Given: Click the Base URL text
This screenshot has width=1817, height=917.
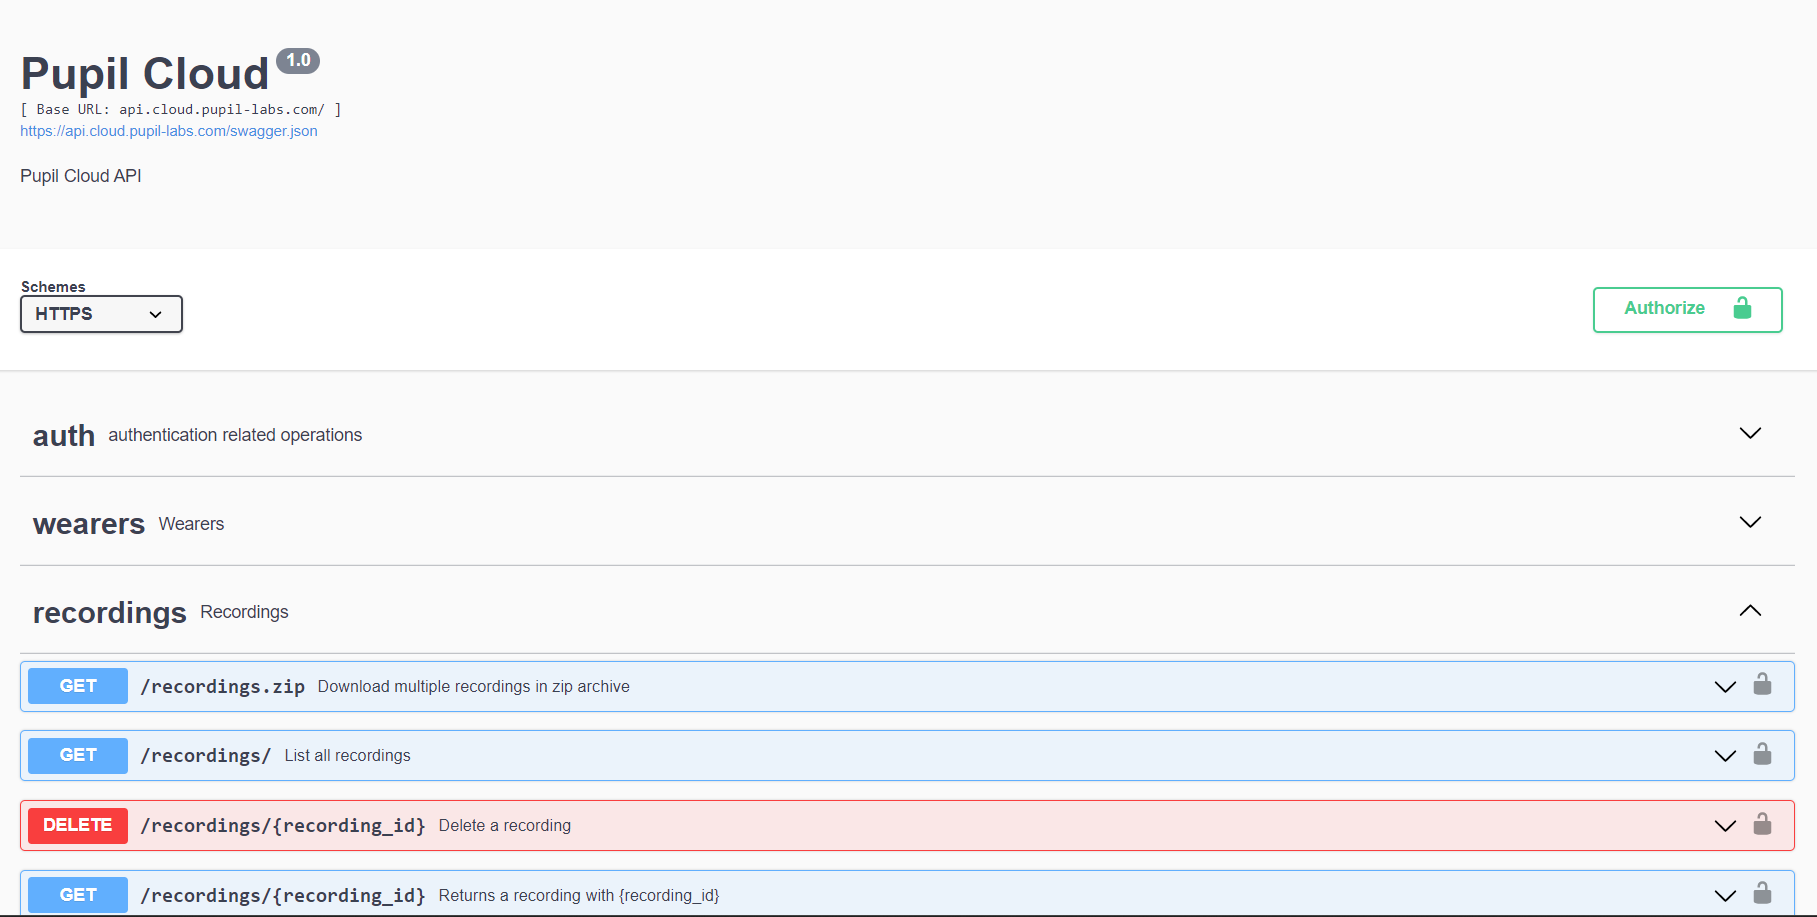Looking at the screenshot, I should 181,110.
